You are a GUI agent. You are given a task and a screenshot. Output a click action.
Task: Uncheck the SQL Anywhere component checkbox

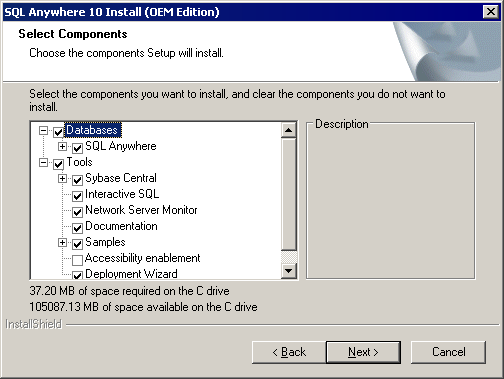(77, 148)
